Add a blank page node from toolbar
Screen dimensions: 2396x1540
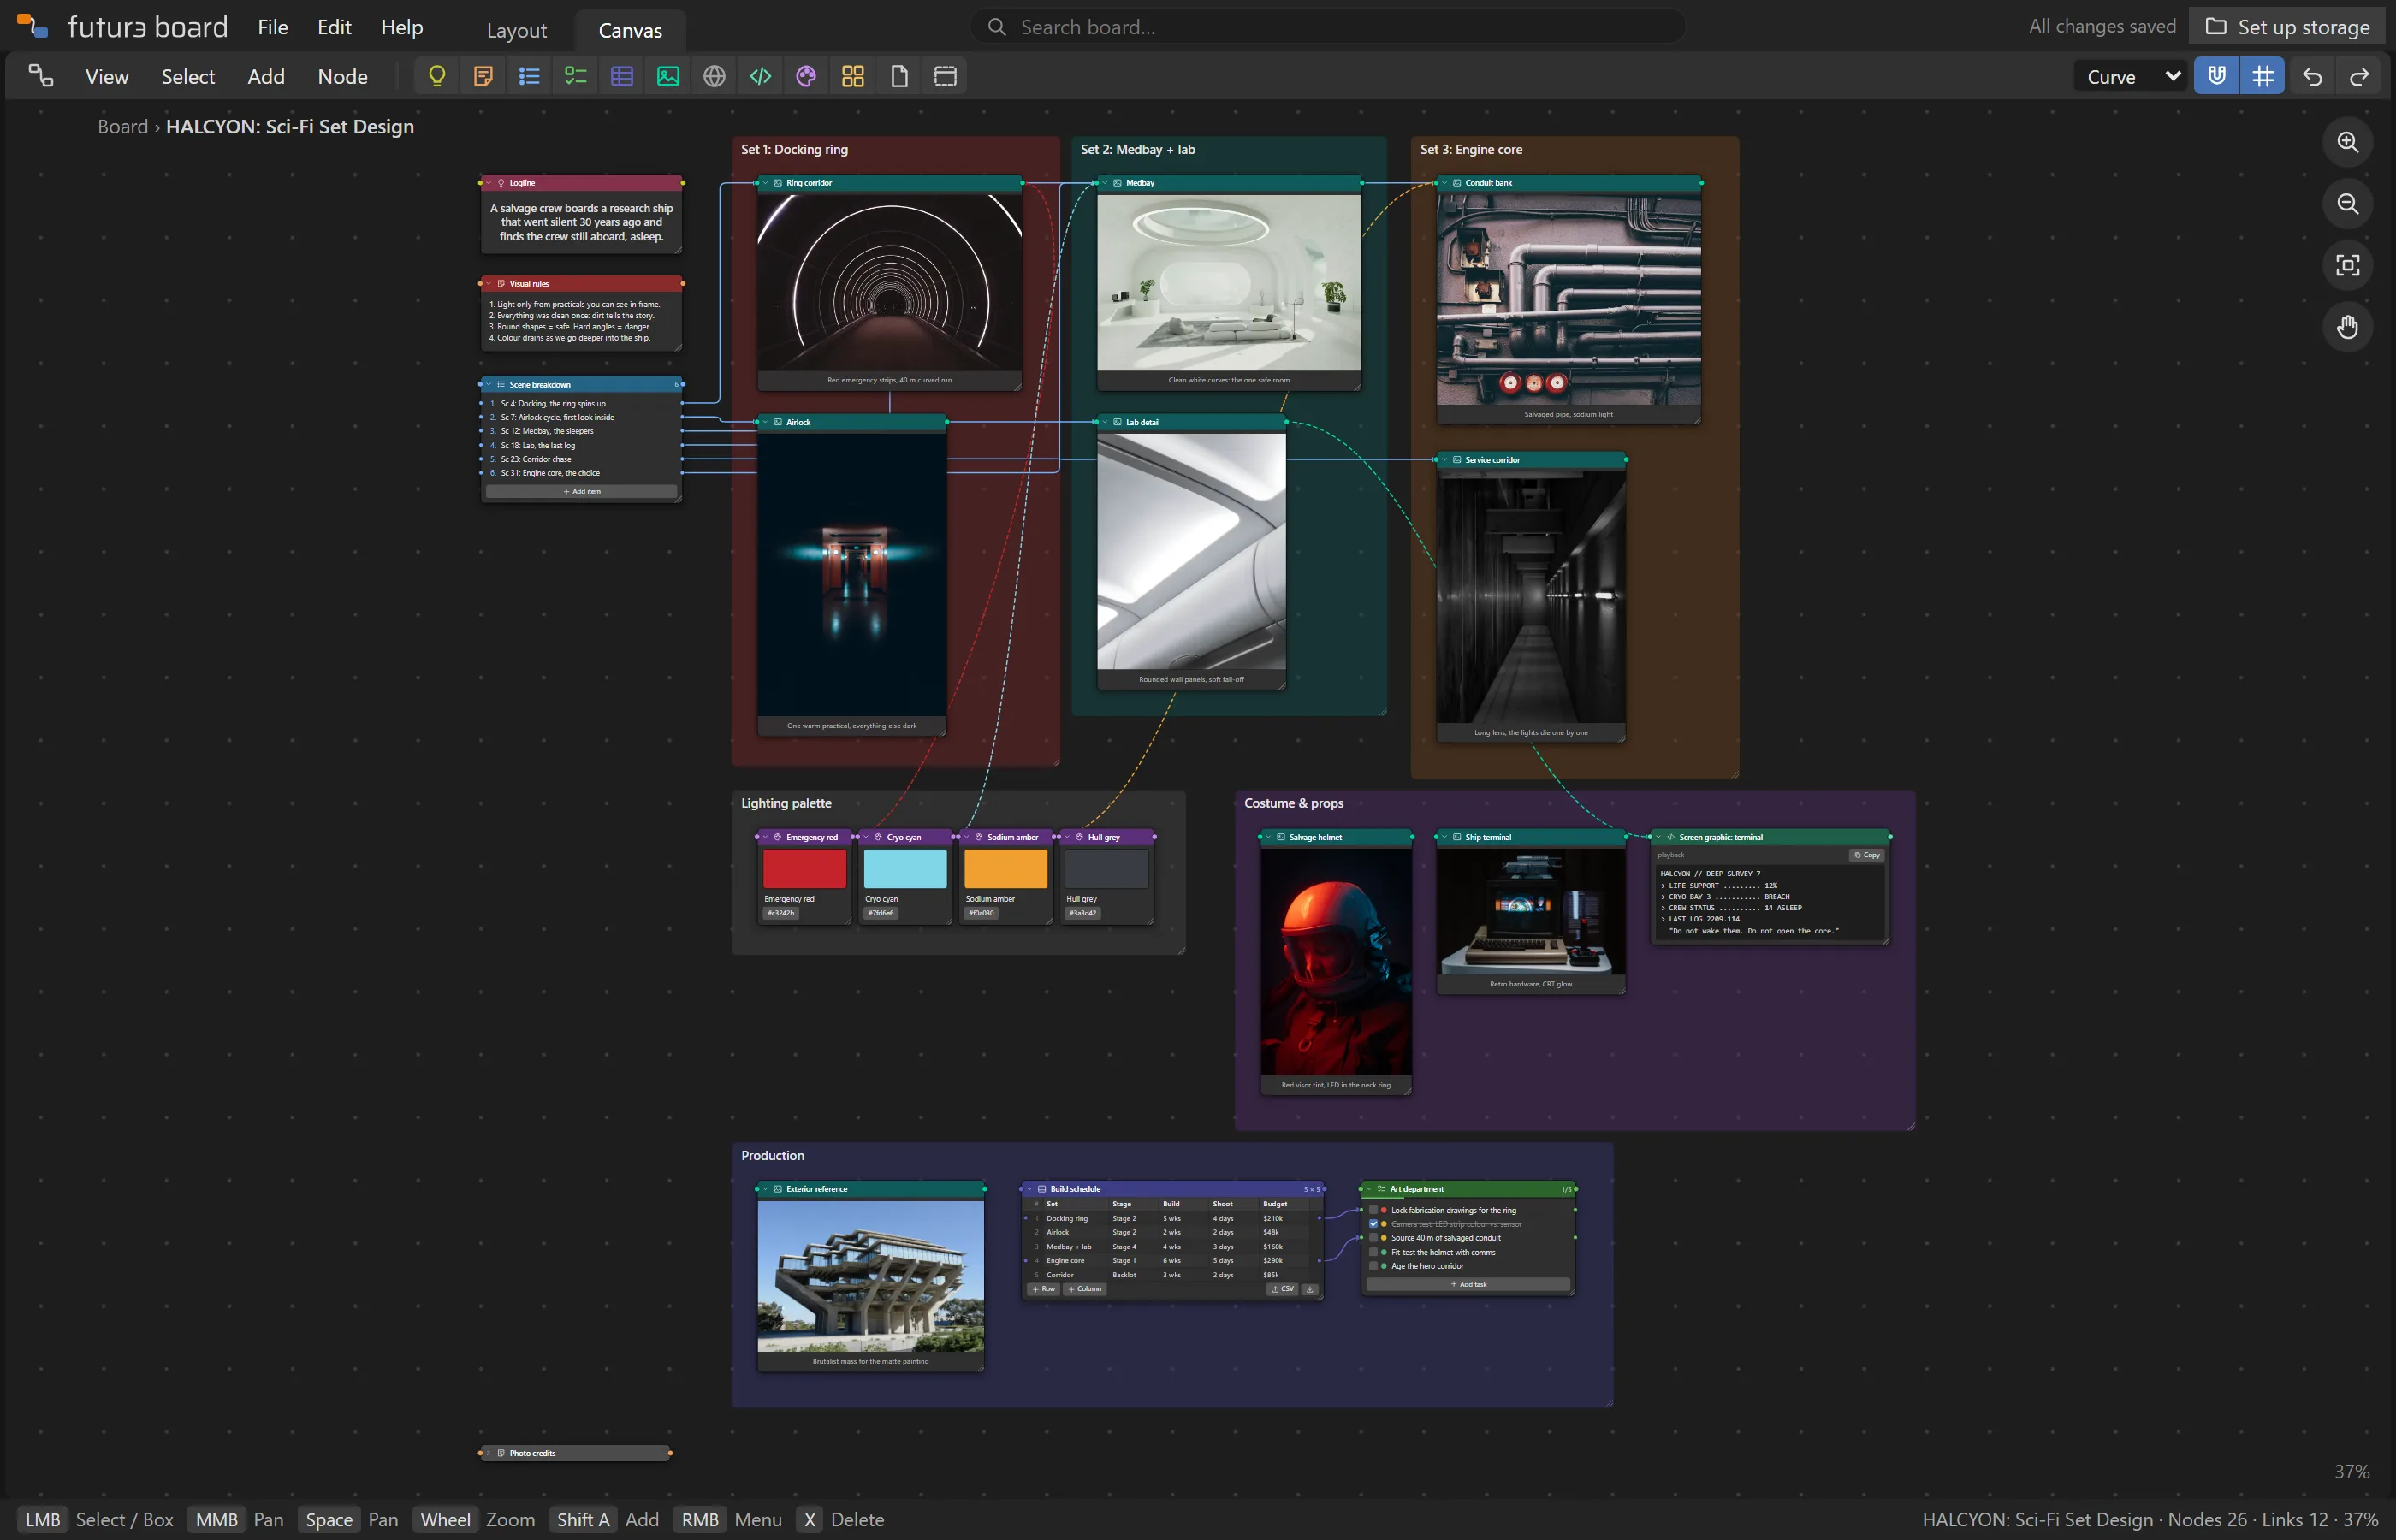tap(899, 76)
